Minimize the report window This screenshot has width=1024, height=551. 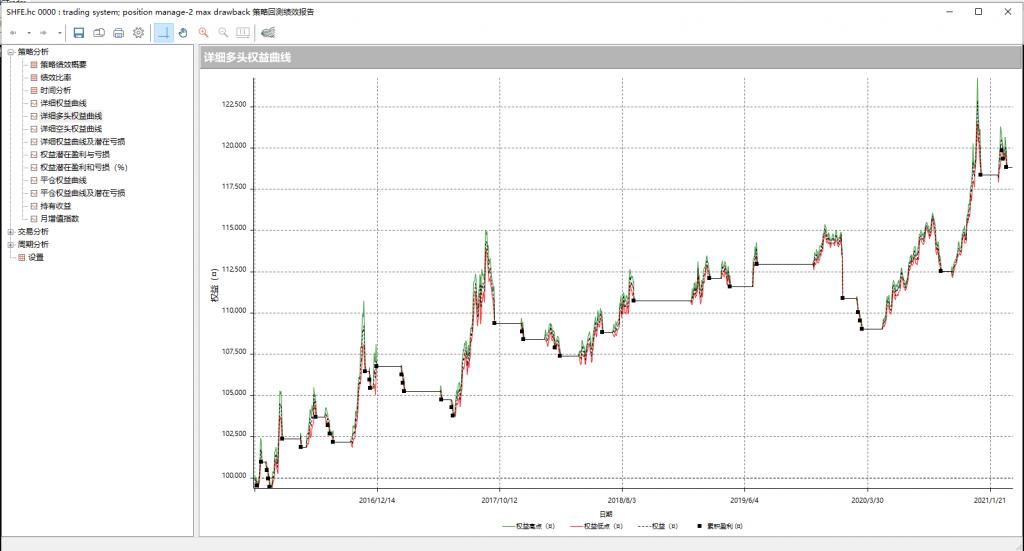click(950, 12)
